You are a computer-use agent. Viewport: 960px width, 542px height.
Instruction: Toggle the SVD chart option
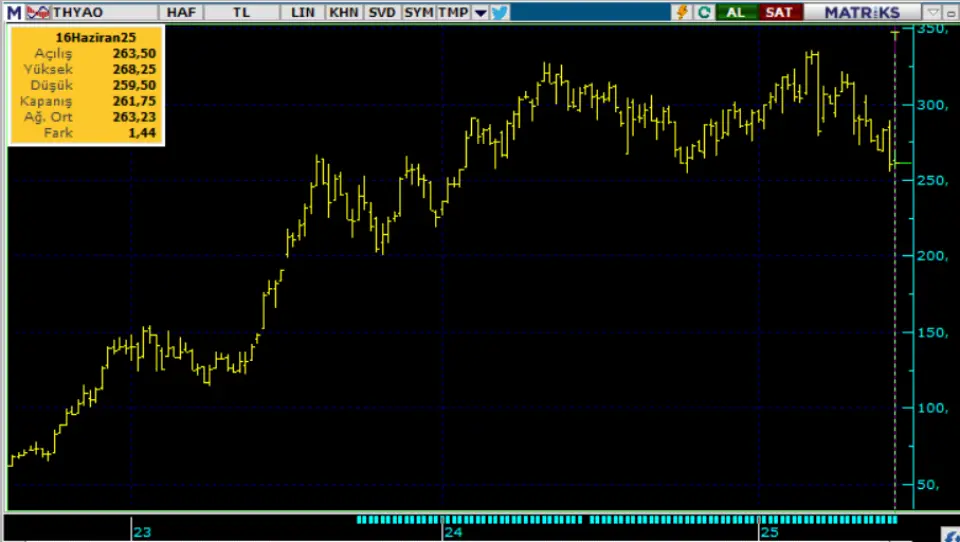click(381, 12)
